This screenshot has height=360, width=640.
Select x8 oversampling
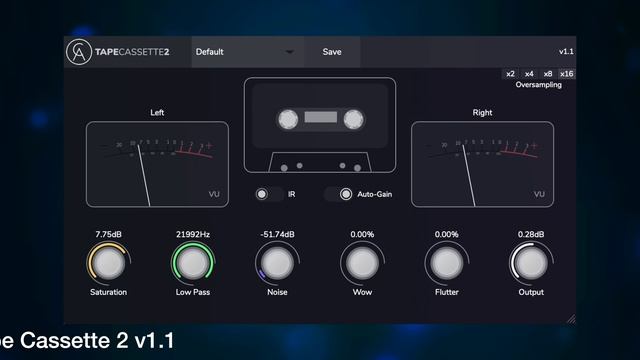click(x=548, y=74)
